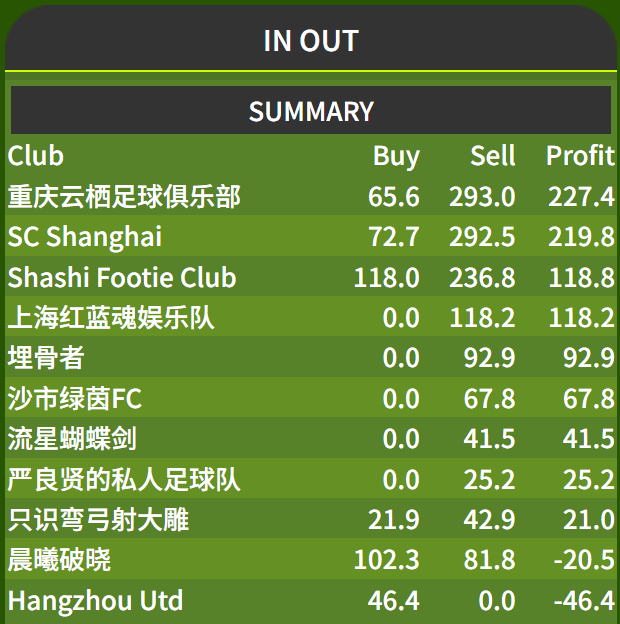Sort by the Sell column header

coord(493,155)
